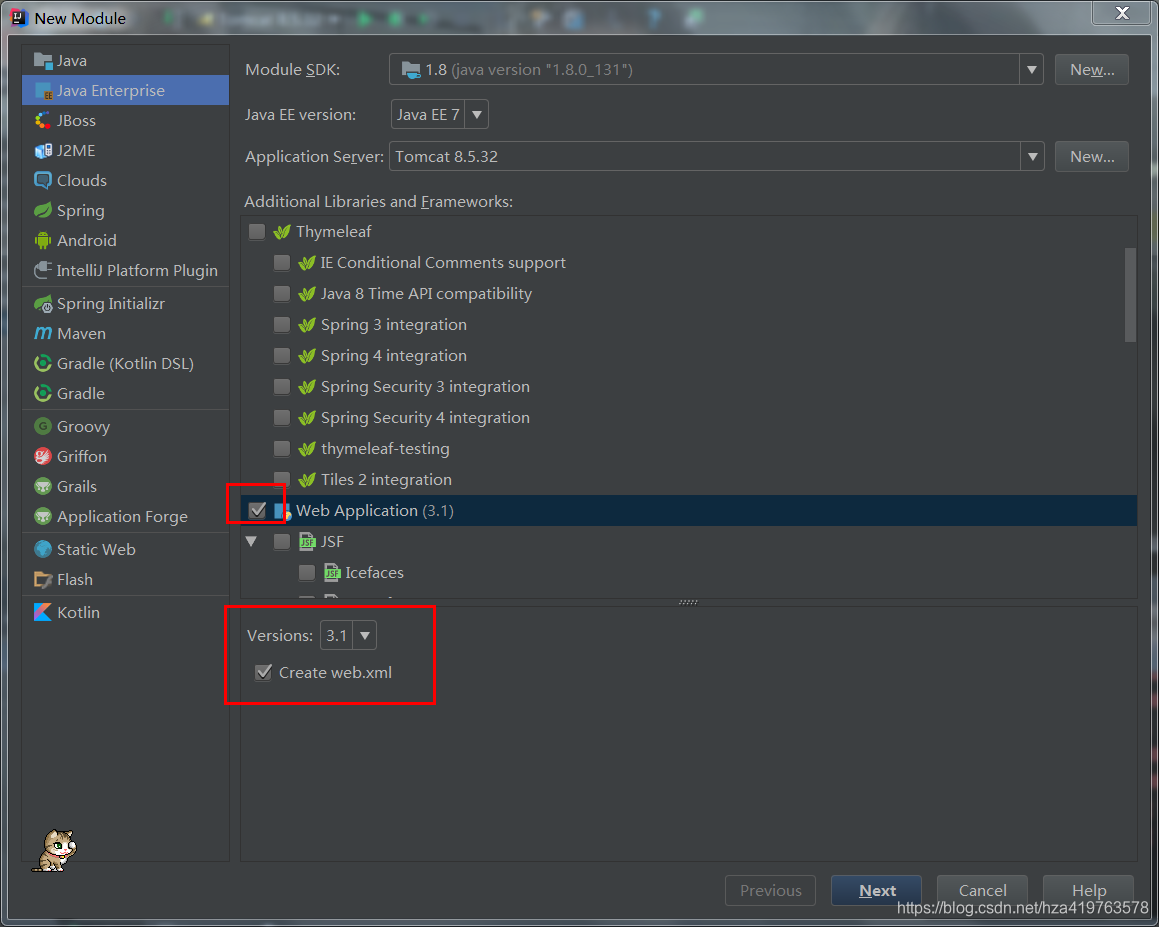
Task: Click the Grails icon in sidebar
Action: pos(43,486)
